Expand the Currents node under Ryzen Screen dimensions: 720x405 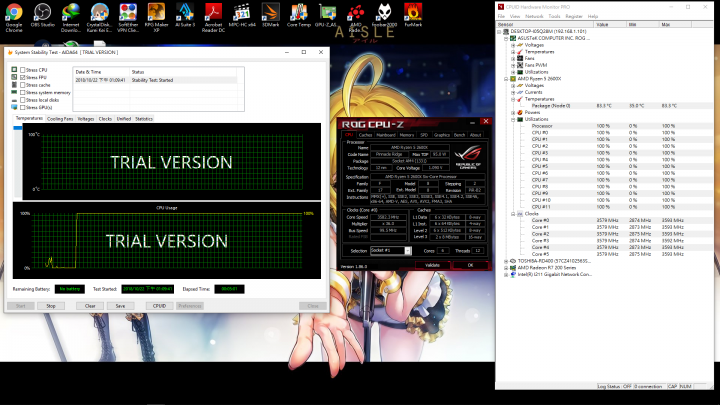click(x=513, y=92)
